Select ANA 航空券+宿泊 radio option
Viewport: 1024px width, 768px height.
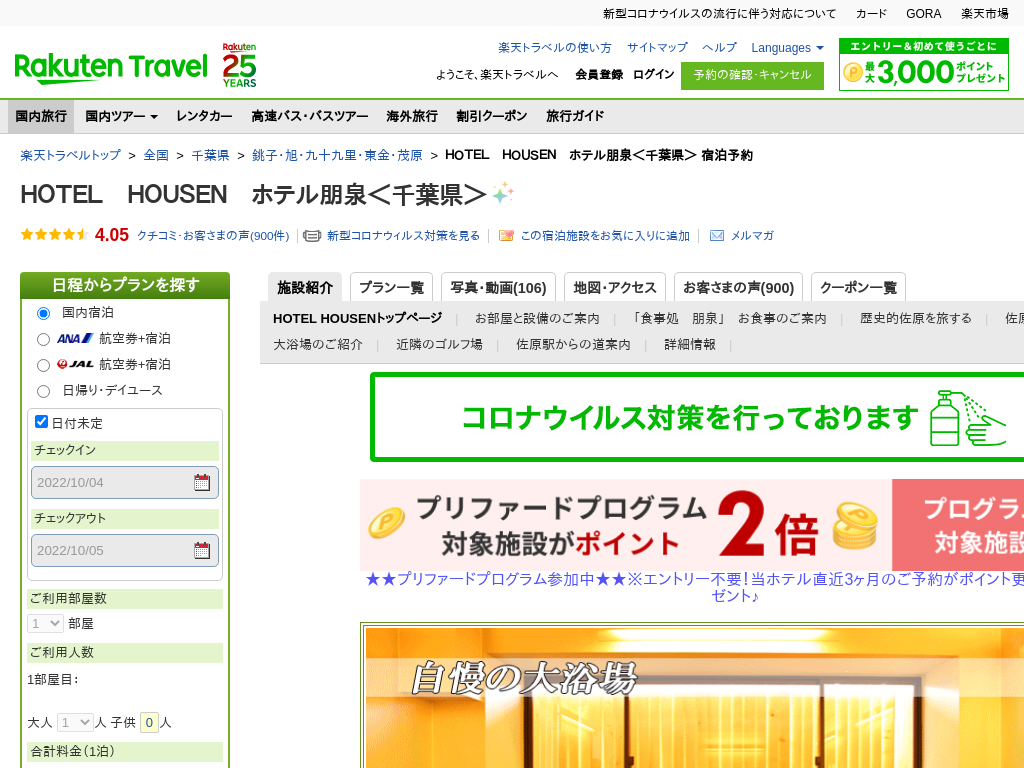tap(43, 340)
